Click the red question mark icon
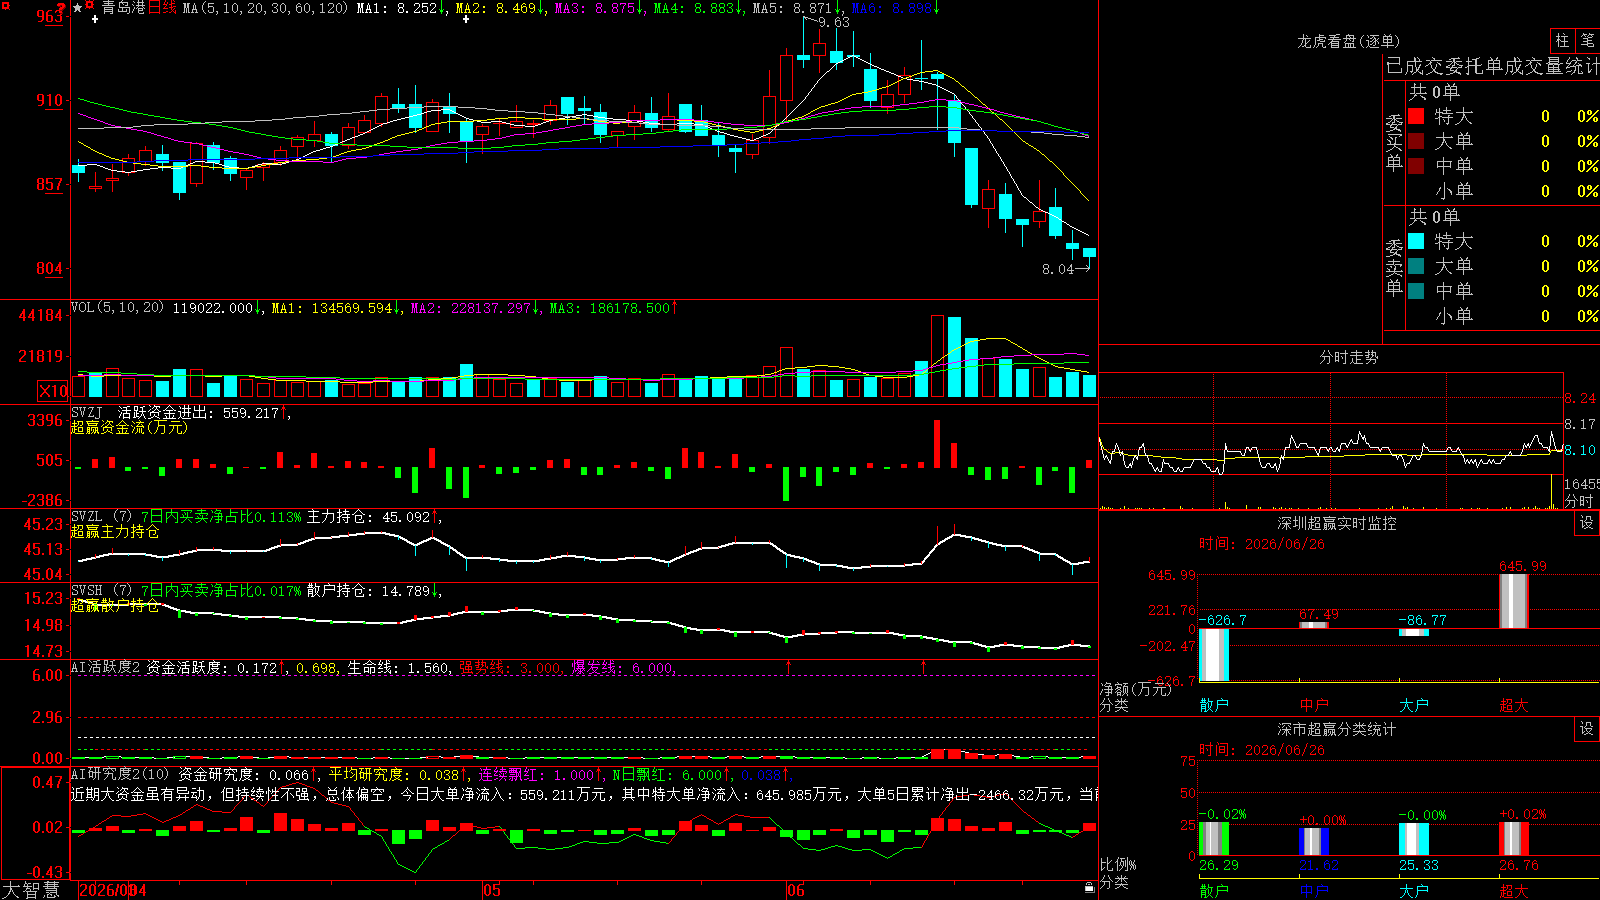Viewport: 1600px width, 900px height. click(62, 8)
